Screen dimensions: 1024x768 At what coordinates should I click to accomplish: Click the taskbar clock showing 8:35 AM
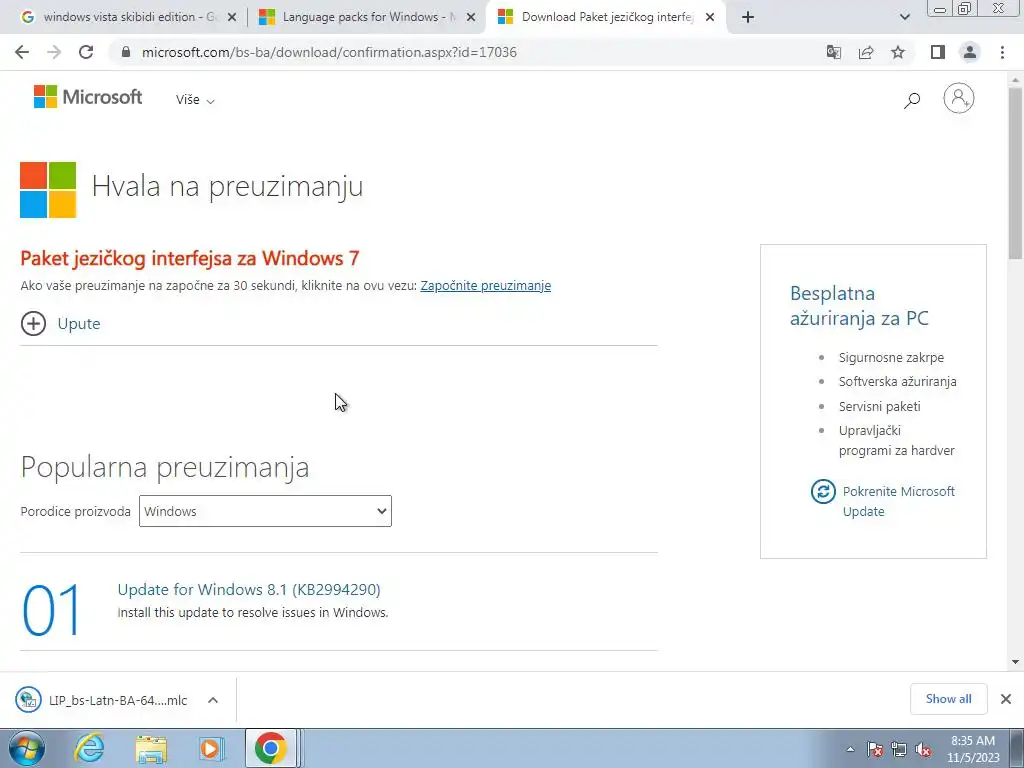click(x=973, y=749)
